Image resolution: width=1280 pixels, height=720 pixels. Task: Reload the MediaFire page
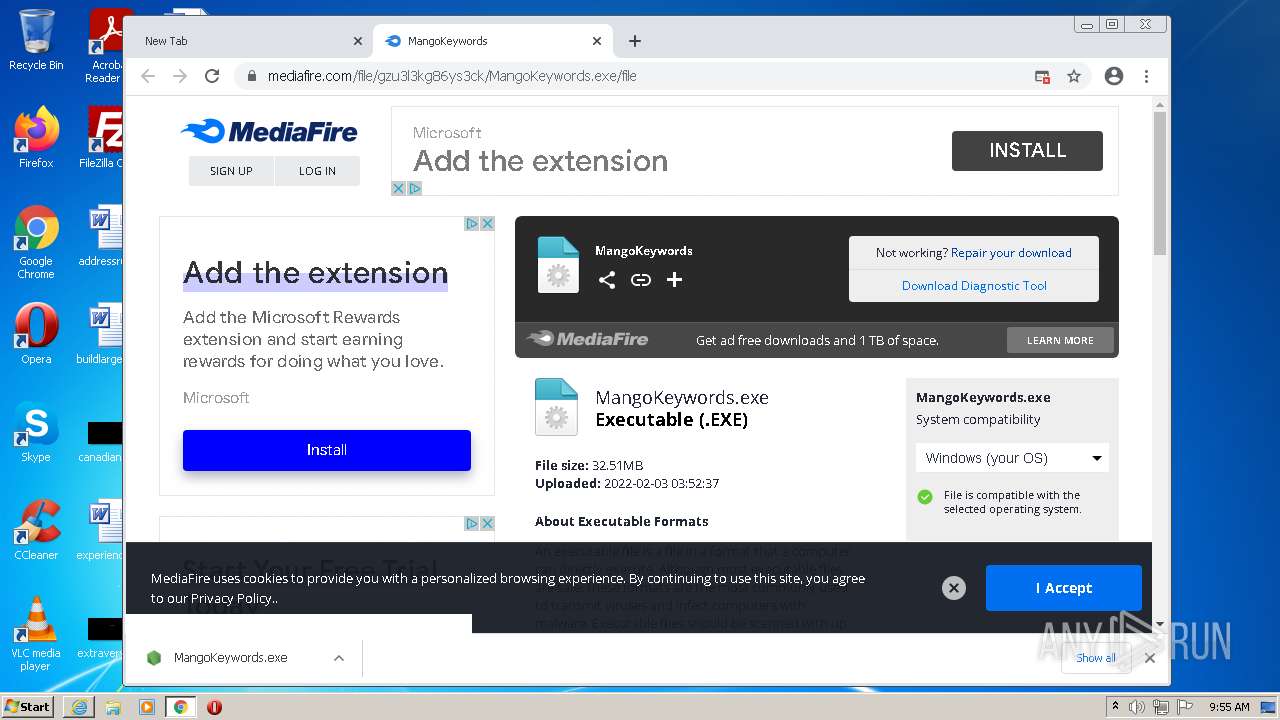pos(212,76)
